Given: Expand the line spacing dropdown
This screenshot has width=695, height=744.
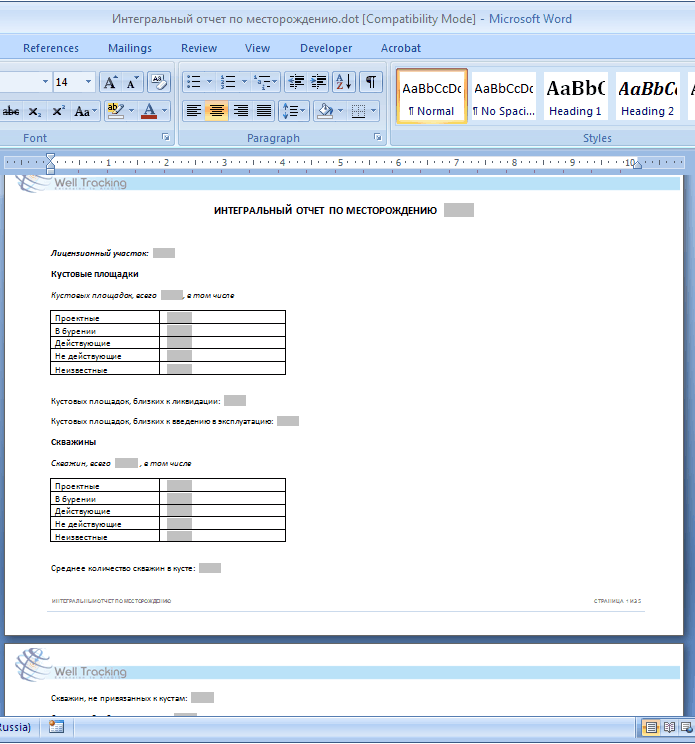Looking at the screenshot, I should pyautogui.click(x=301, y=111).
